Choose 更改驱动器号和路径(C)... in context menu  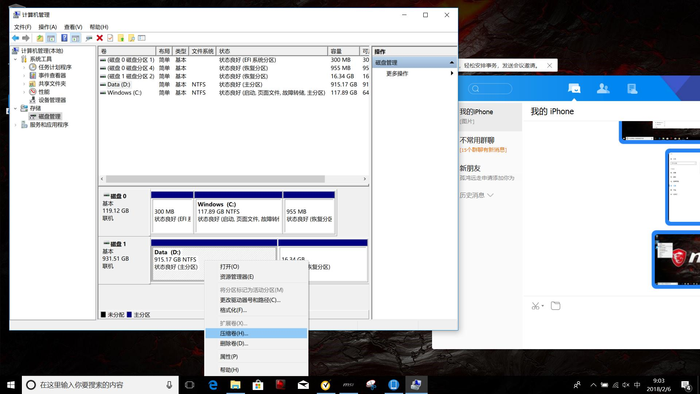click(256, 300)
